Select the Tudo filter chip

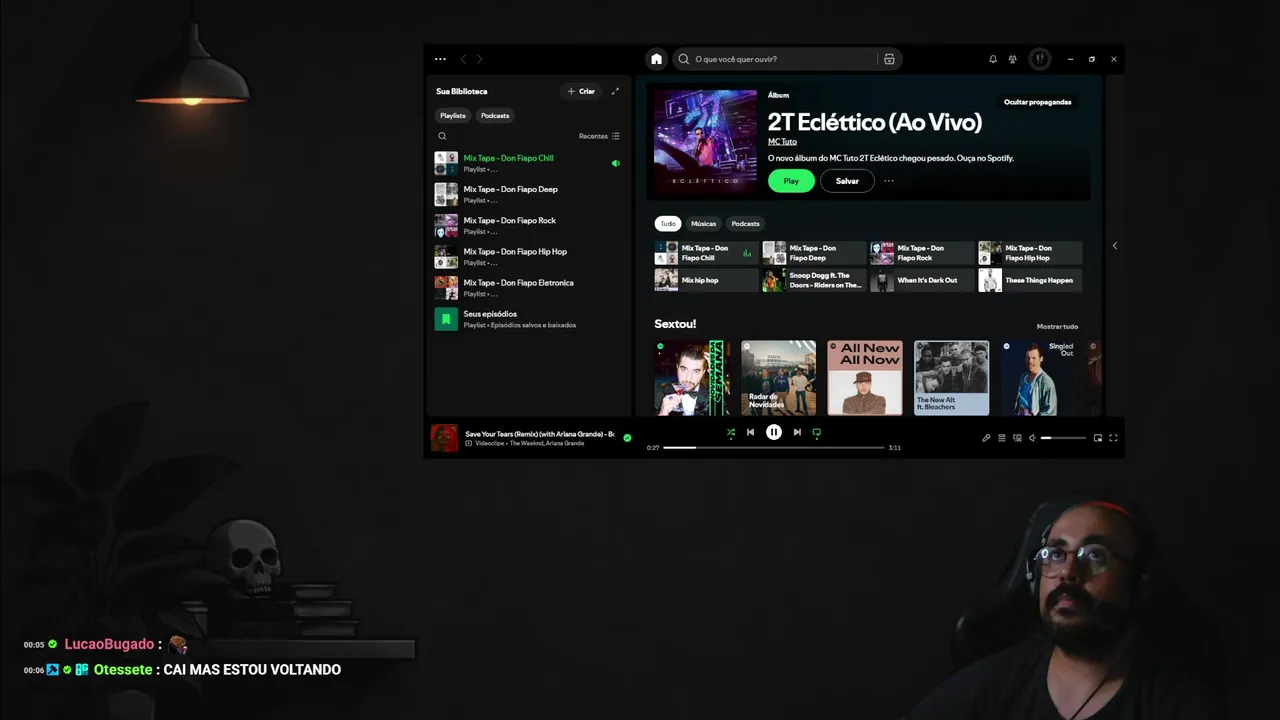coord(667,224)
